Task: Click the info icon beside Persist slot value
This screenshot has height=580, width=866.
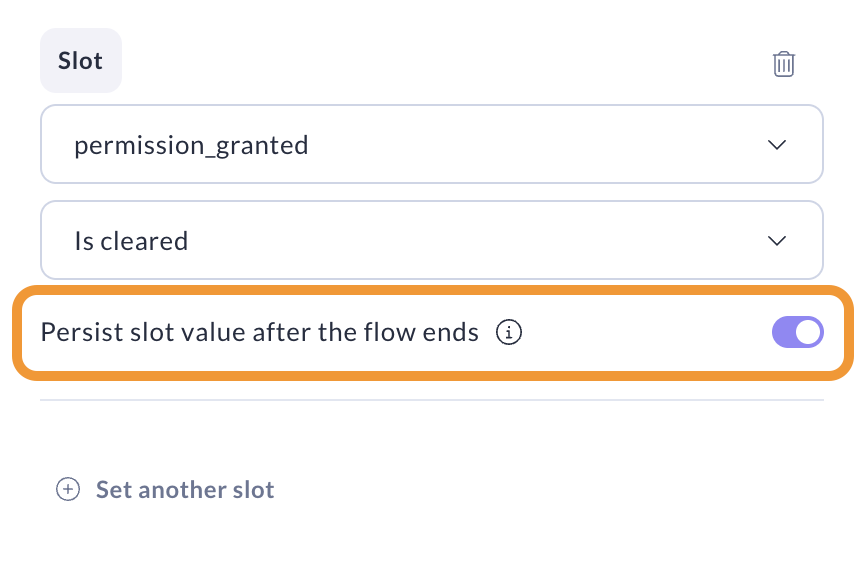Action: point(510,332)
